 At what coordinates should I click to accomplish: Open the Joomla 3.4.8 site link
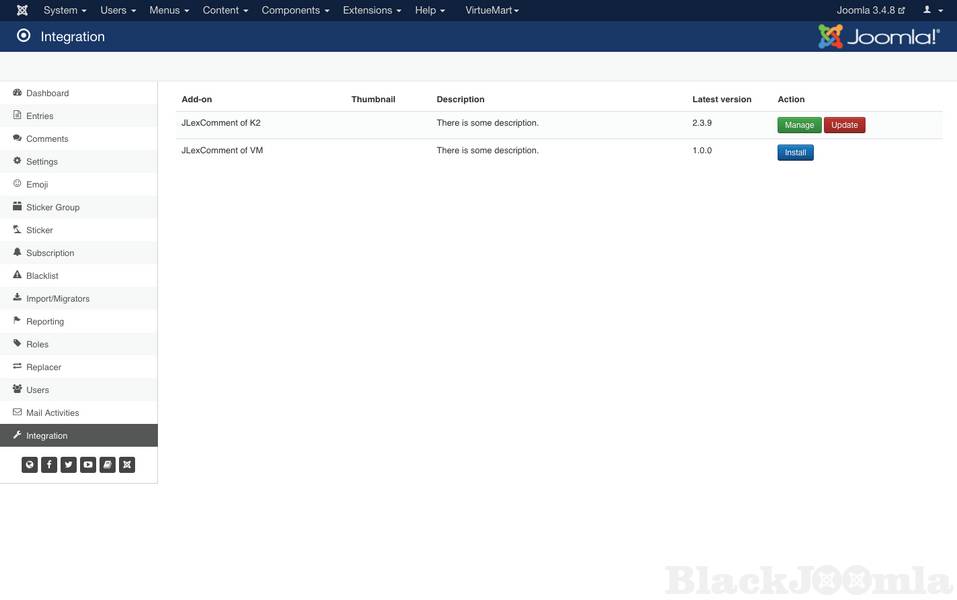(x=870, y=10)
